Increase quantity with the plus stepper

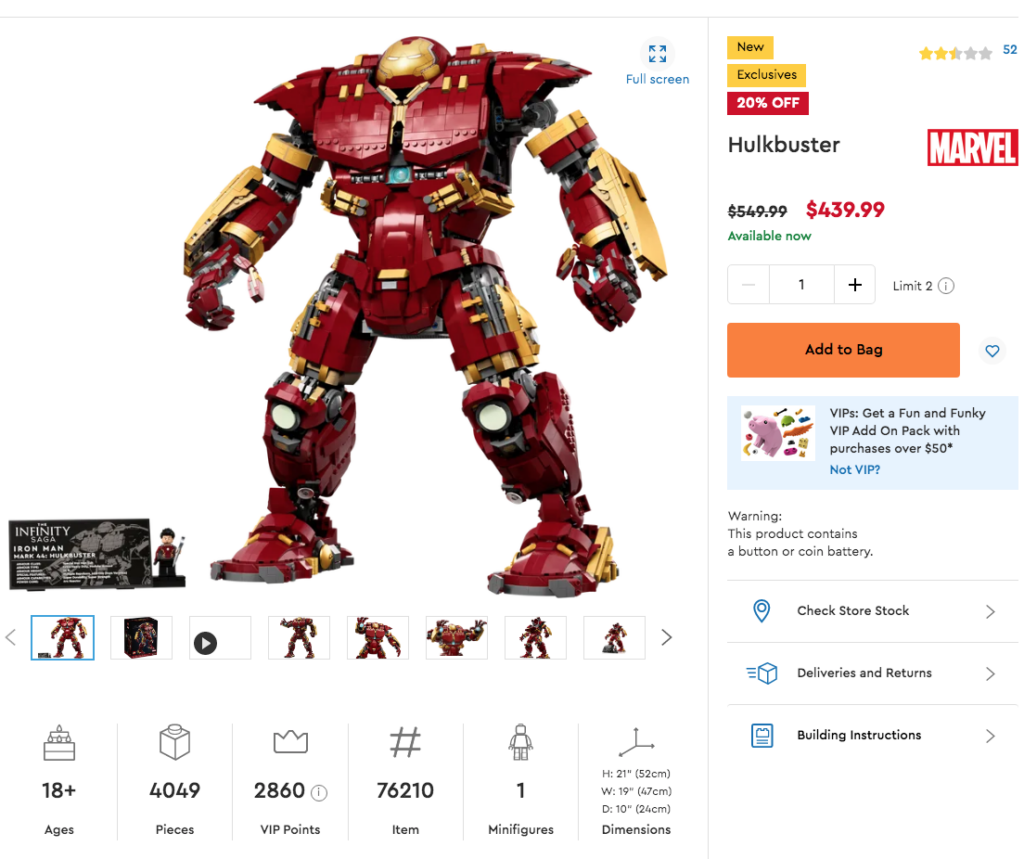[x=855, y=284]
